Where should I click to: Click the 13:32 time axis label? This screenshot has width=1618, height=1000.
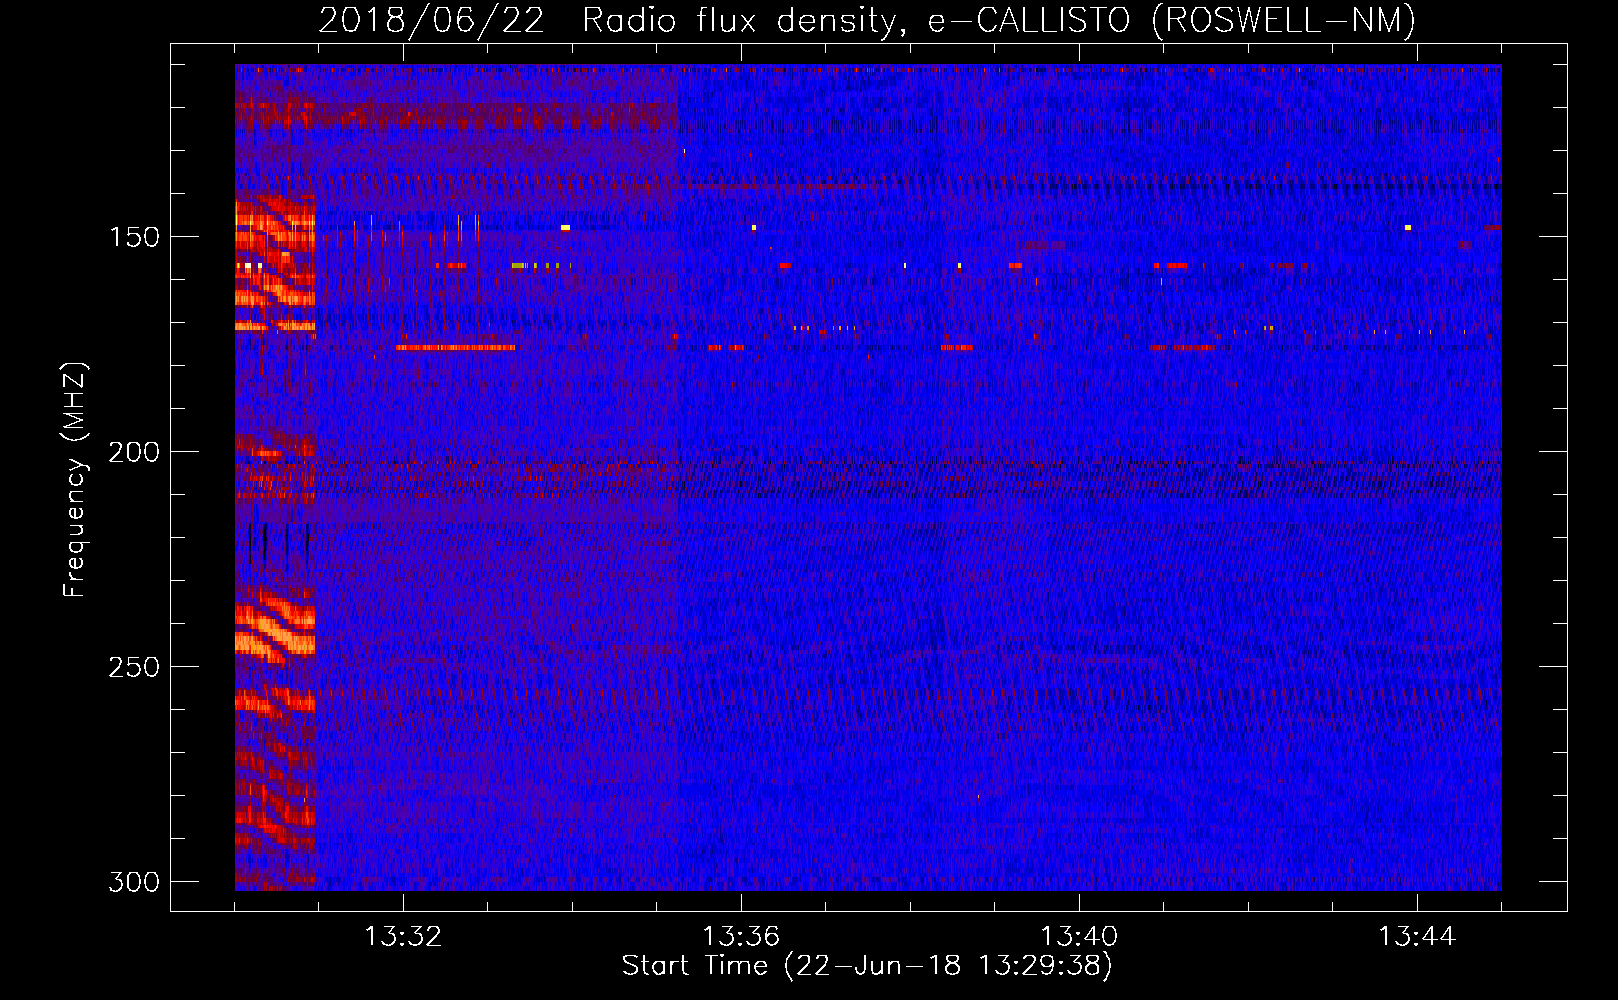pos(403,937)
